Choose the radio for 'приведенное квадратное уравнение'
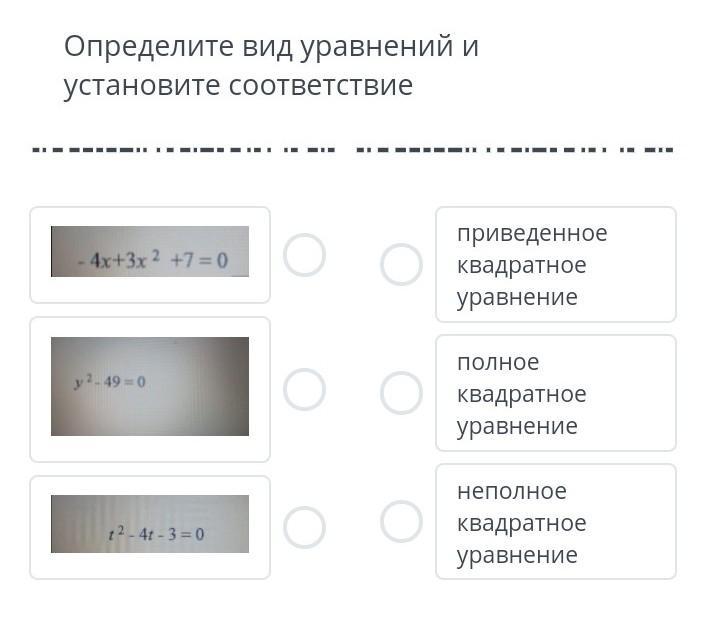Screen dimensions: 712x628 (x=401, y=265)
